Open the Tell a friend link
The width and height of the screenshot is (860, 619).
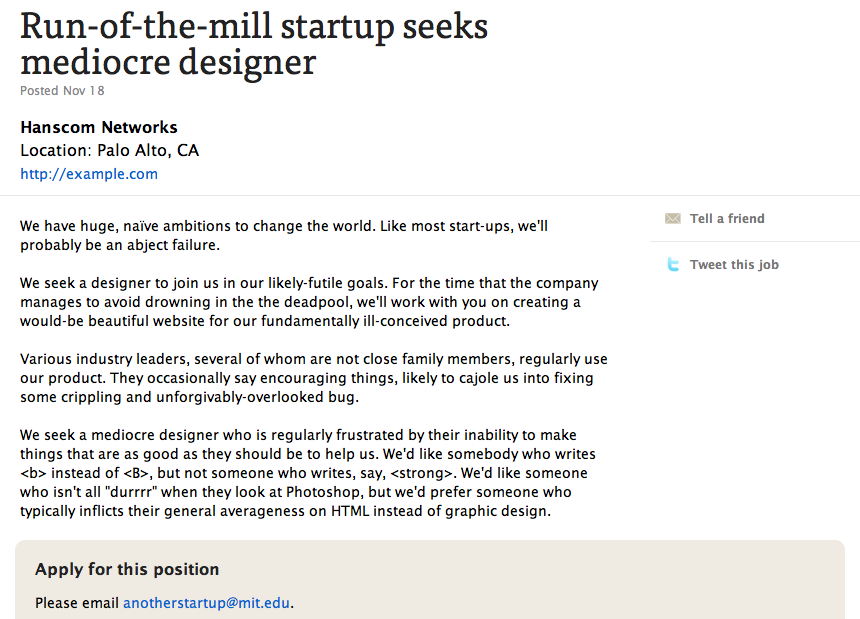pos(727,218)
